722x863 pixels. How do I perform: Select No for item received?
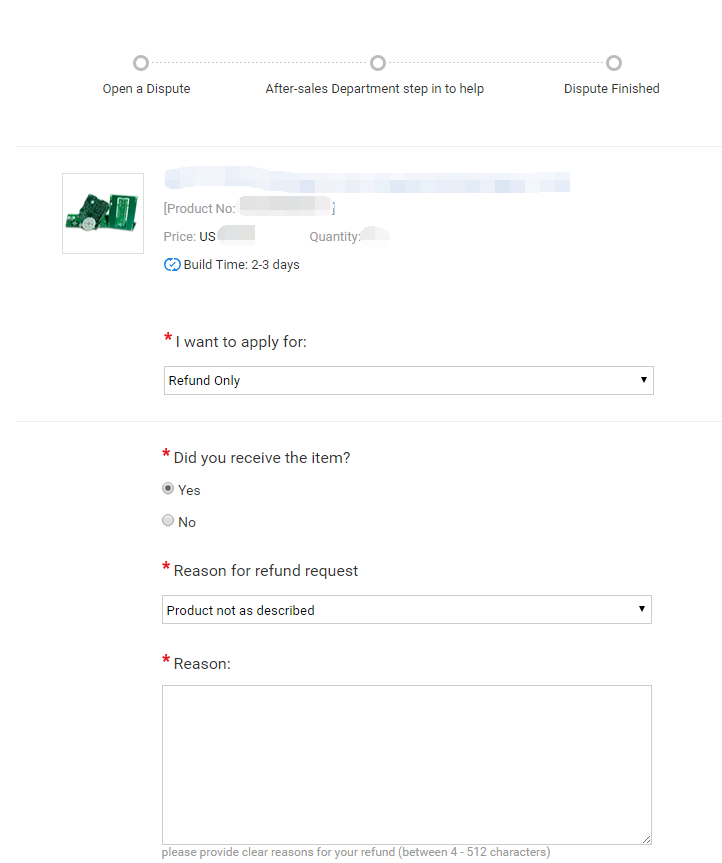(x=168, y=521)
